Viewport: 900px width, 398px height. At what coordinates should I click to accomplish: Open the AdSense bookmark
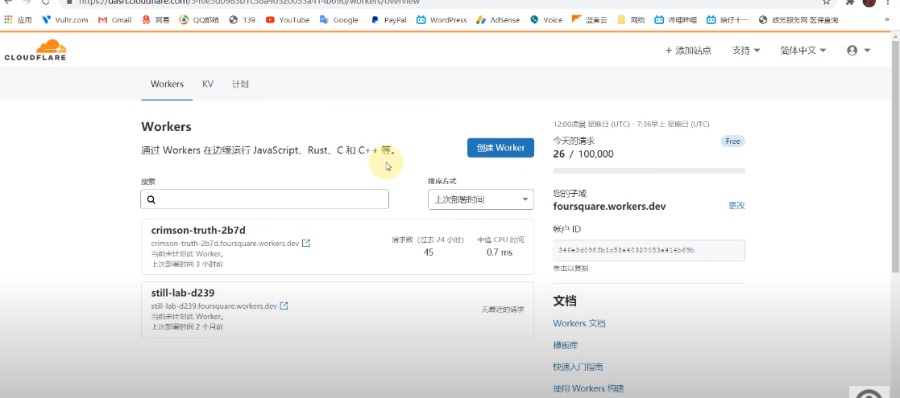[x=498, y=20]
